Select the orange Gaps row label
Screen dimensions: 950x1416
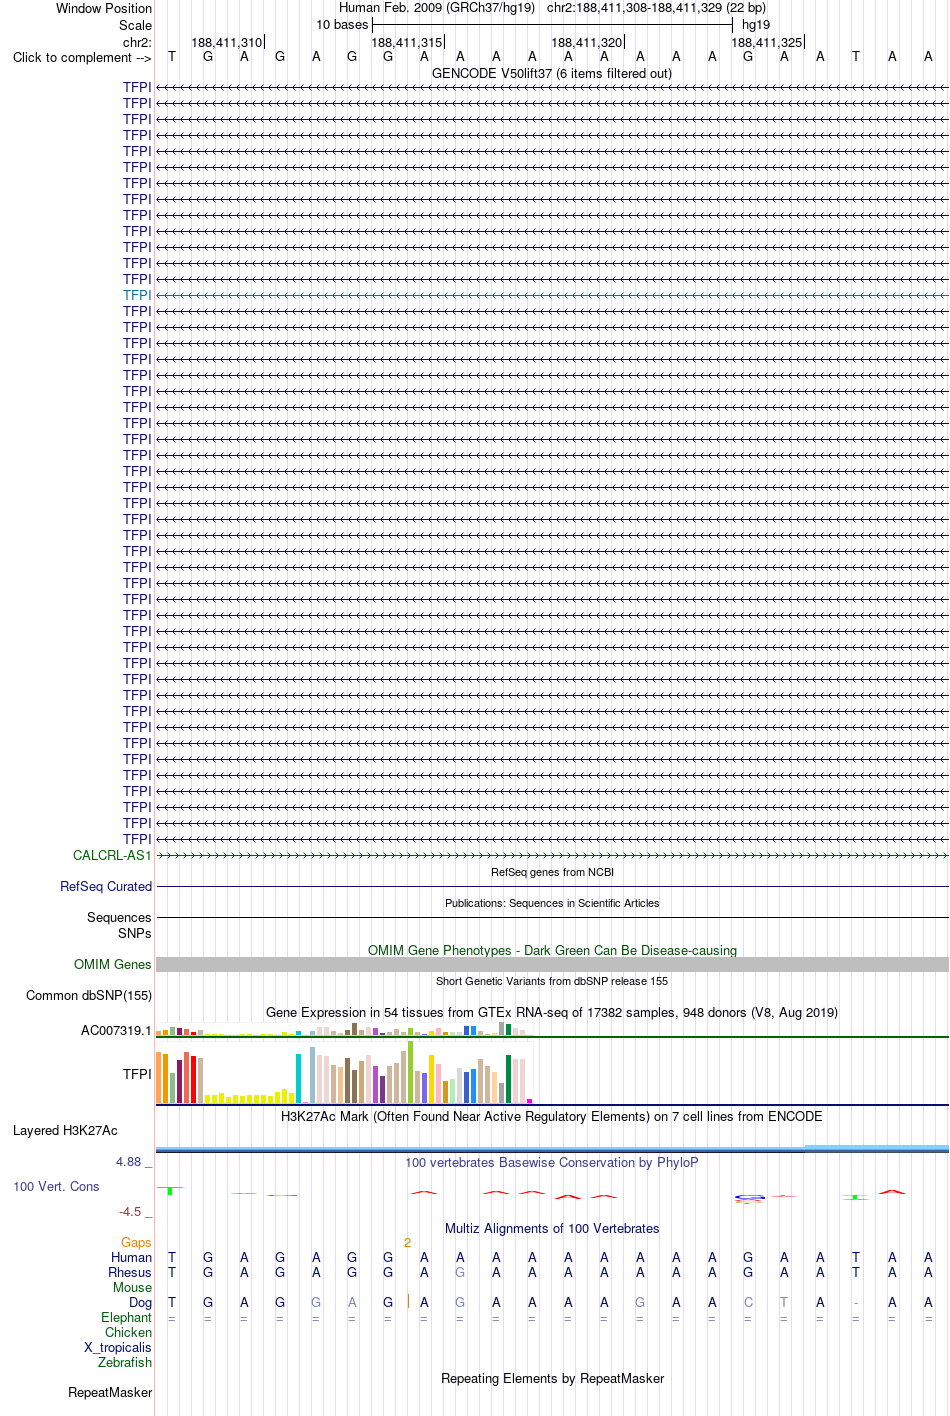136,1242
